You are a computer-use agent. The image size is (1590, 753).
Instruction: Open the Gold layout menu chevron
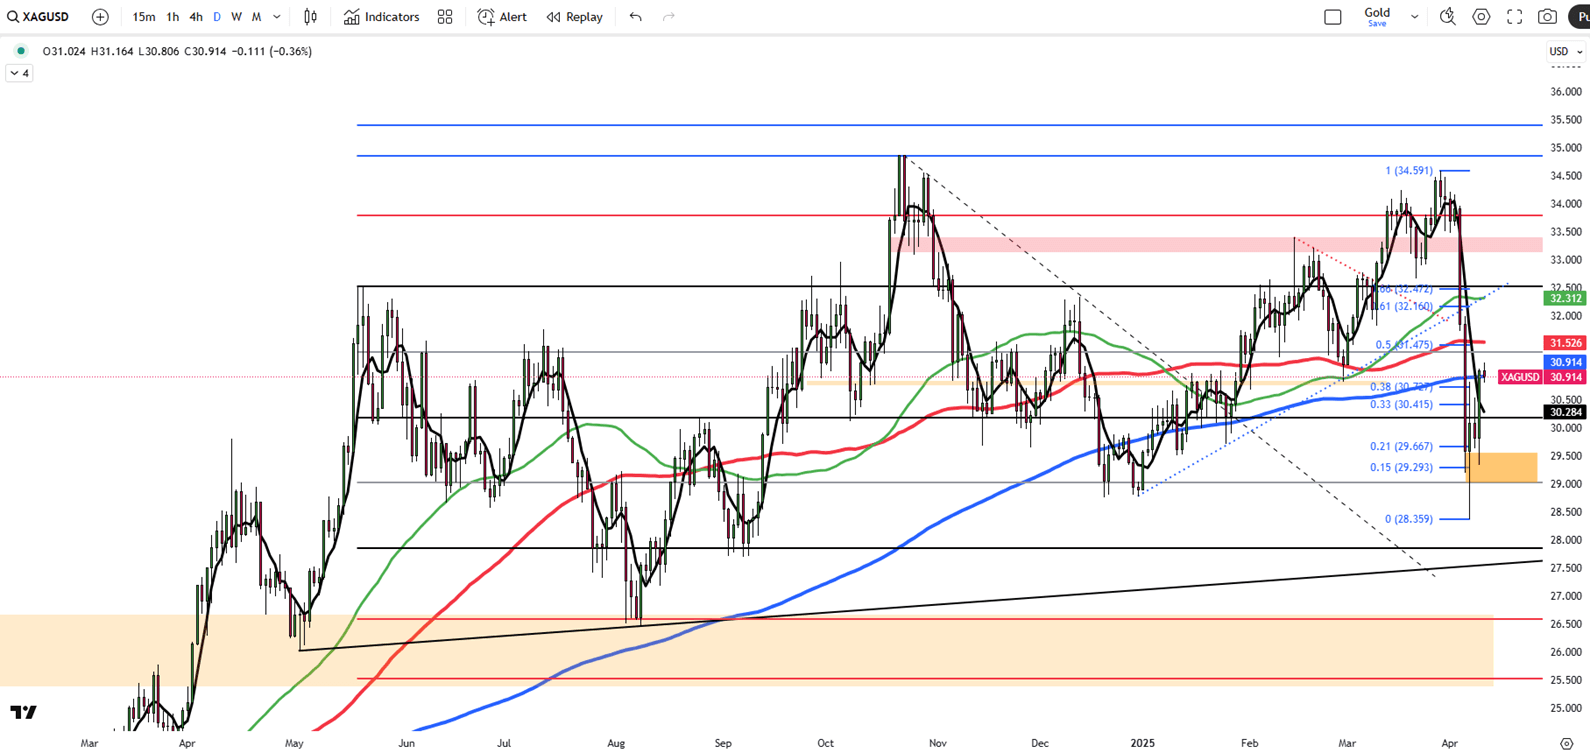point(1414,17)
